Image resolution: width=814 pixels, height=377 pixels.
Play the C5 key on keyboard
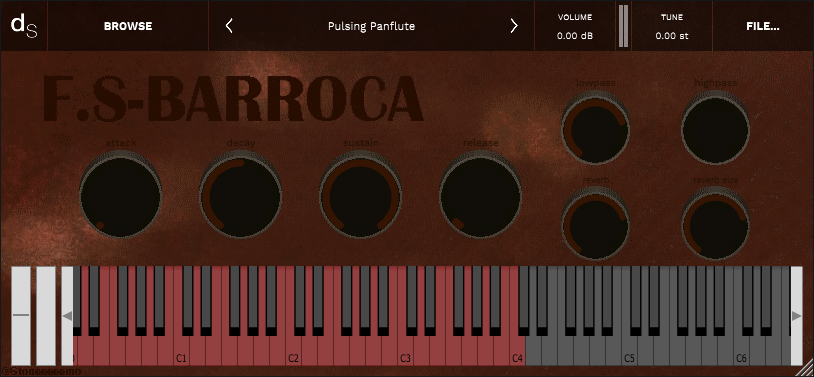[x=629, y=352]
